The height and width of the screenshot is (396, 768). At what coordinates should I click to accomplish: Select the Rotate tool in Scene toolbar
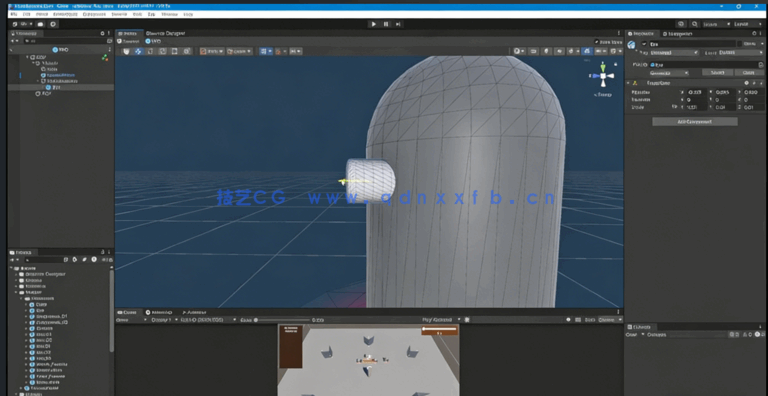[150, 51]
